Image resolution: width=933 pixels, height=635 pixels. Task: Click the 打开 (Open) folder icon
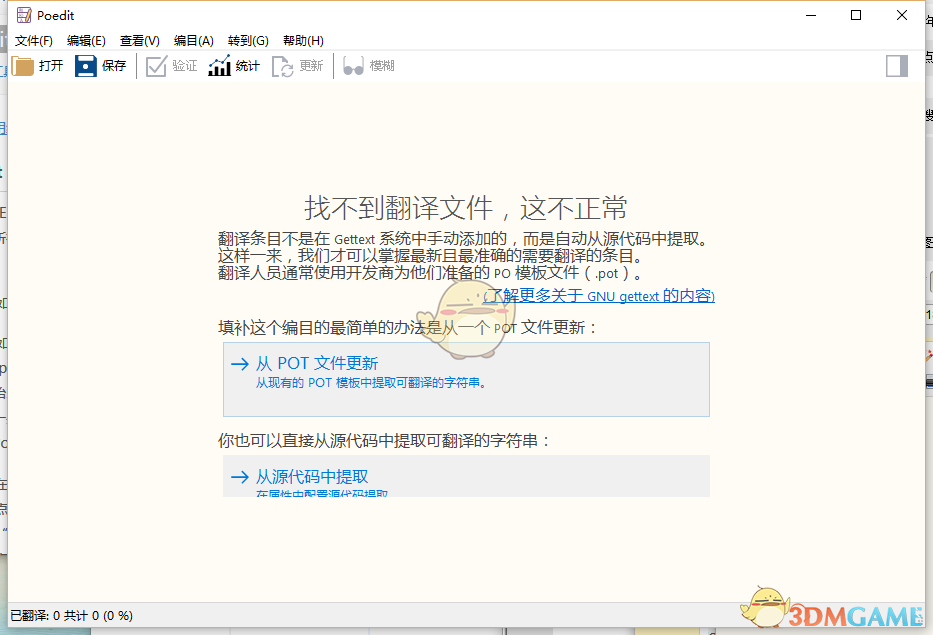click(24, 66)
